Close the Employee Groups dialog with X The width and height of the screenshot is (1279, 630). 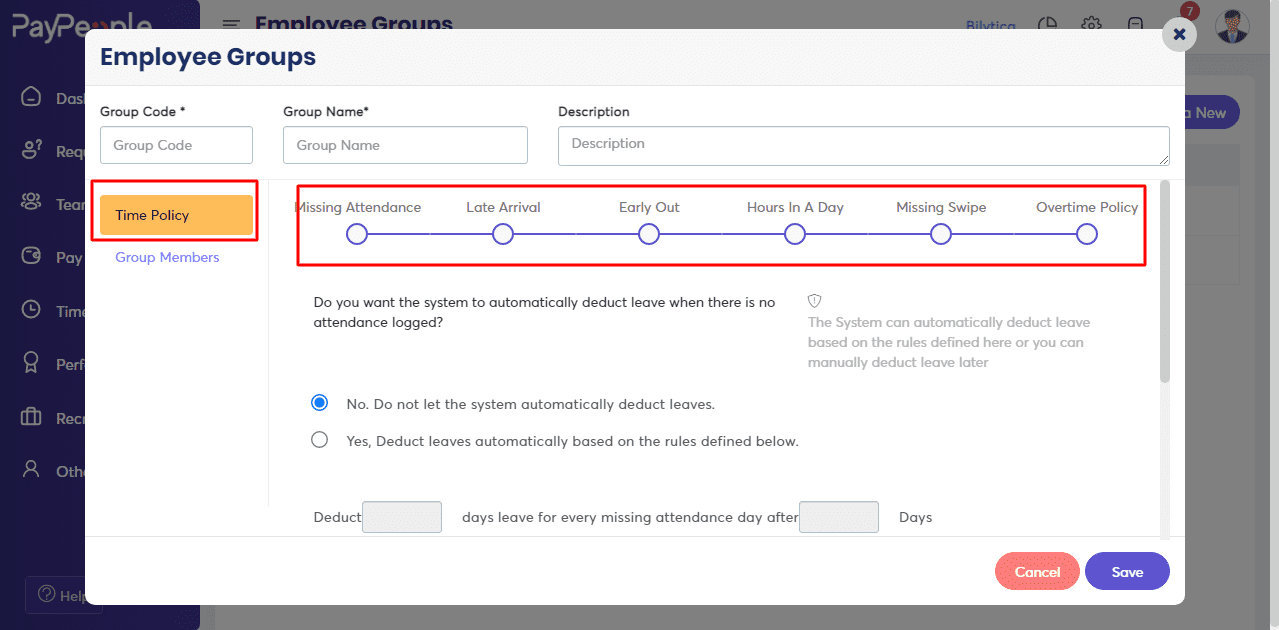pyautogui.click(x=1179, y=34)
